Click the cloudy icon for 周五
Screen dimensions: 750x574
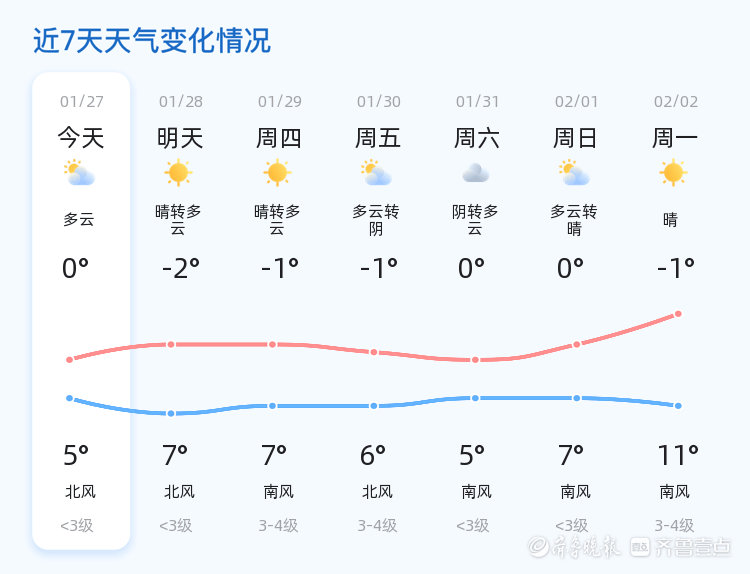[376, 174]
